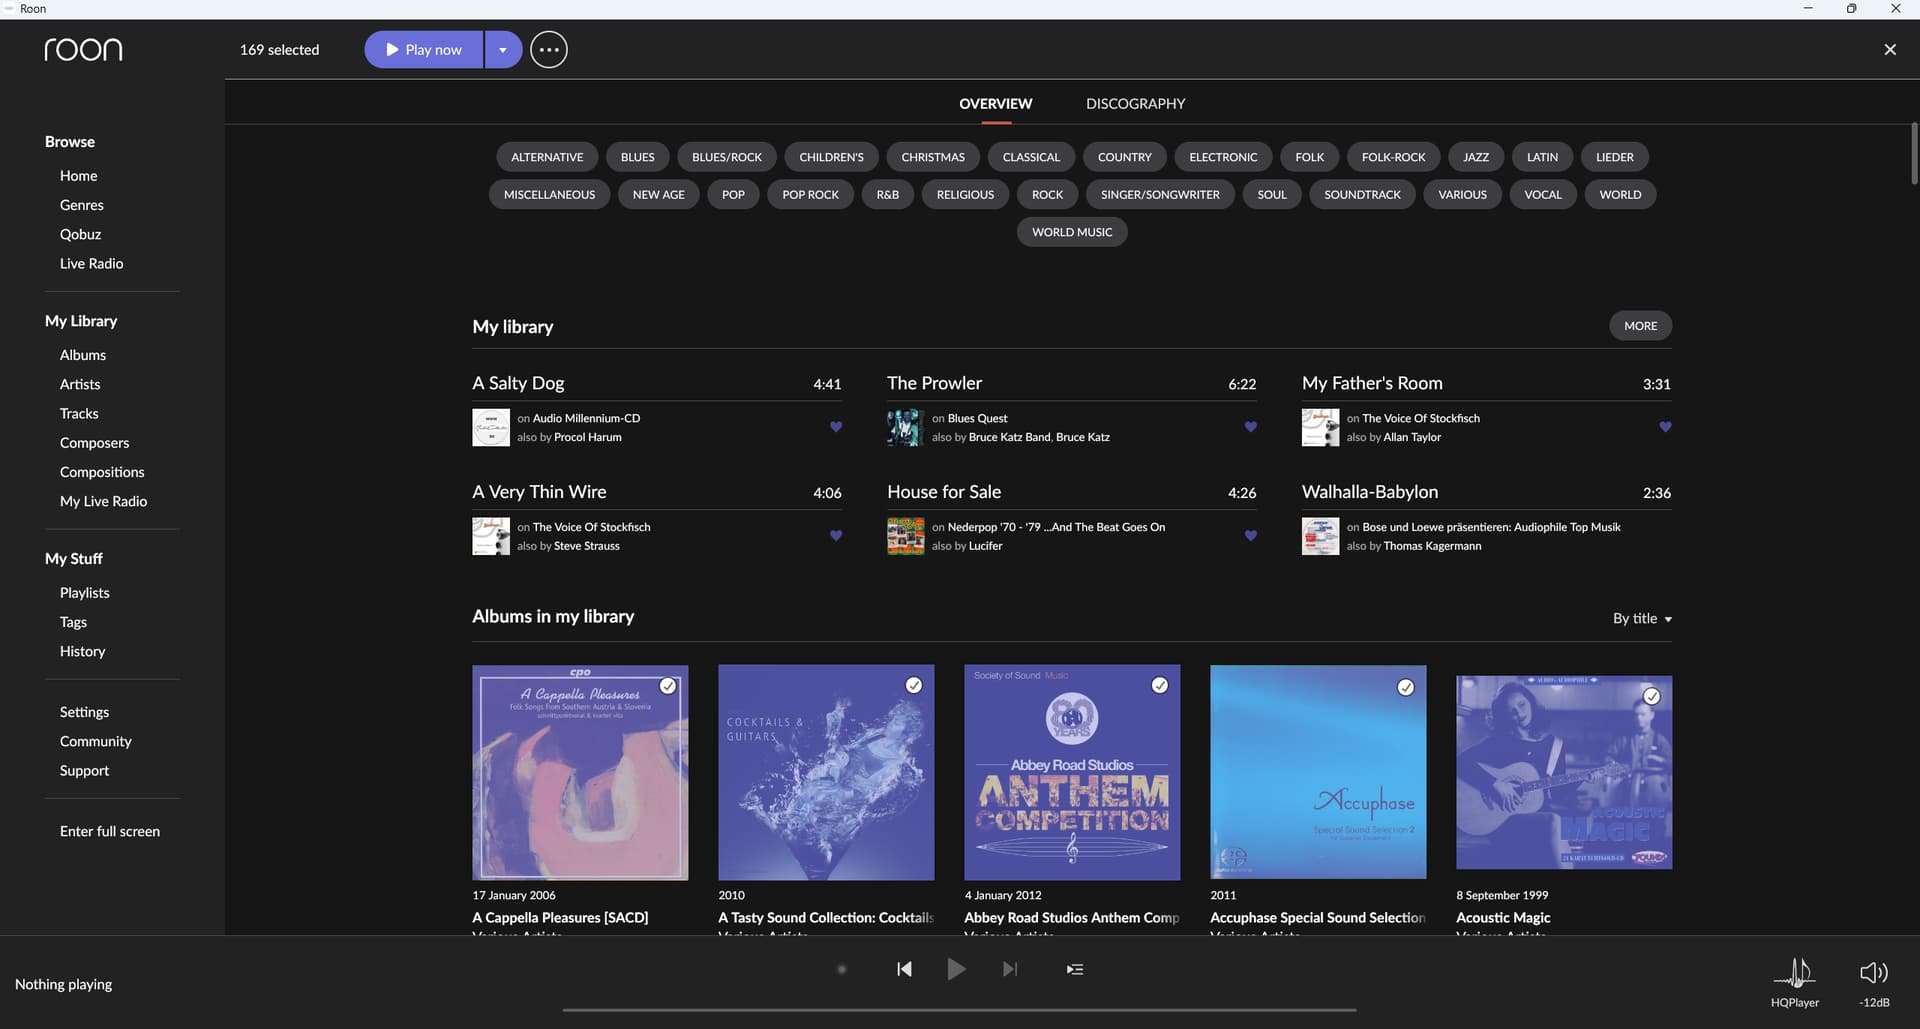Screen dimensions: 1920x1029
Task: Click the play button in transport bar
Action: click(x=956, y=969)
